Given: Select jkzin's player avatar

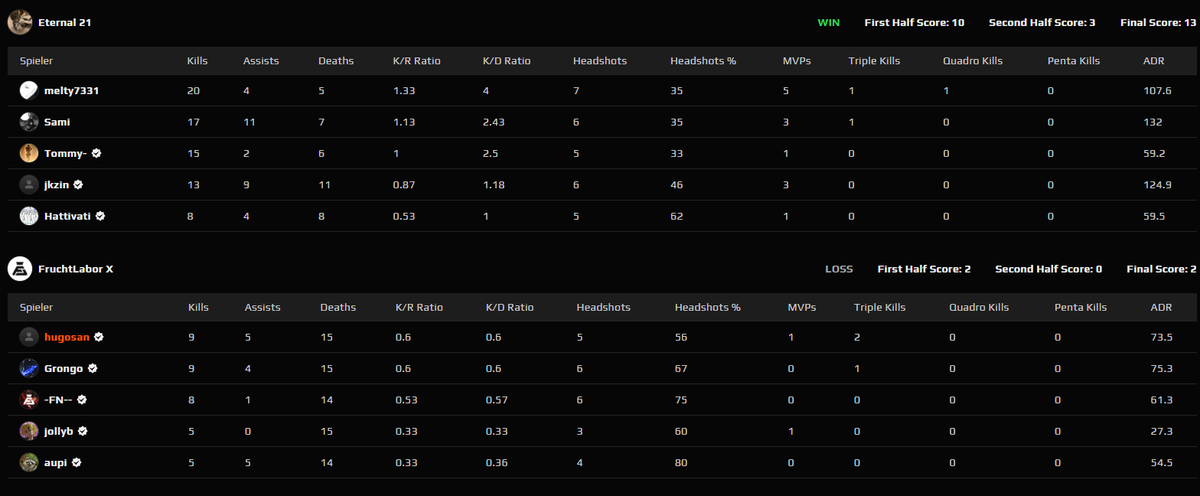Looking at the screenshot, I should click(29, 184).
